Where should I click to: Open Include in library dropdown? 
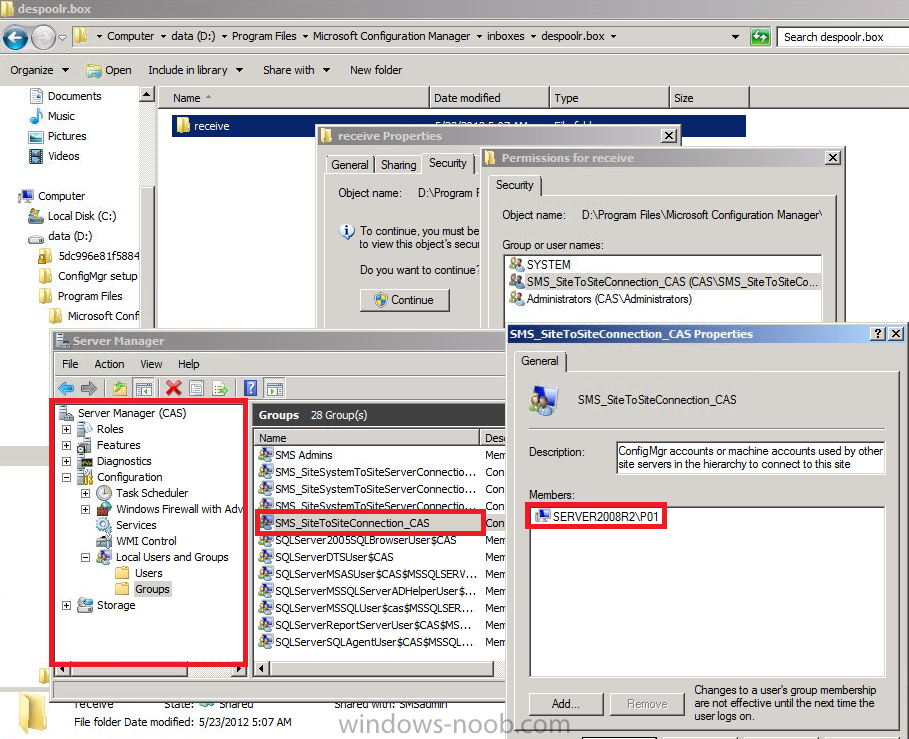coord(195,70)
